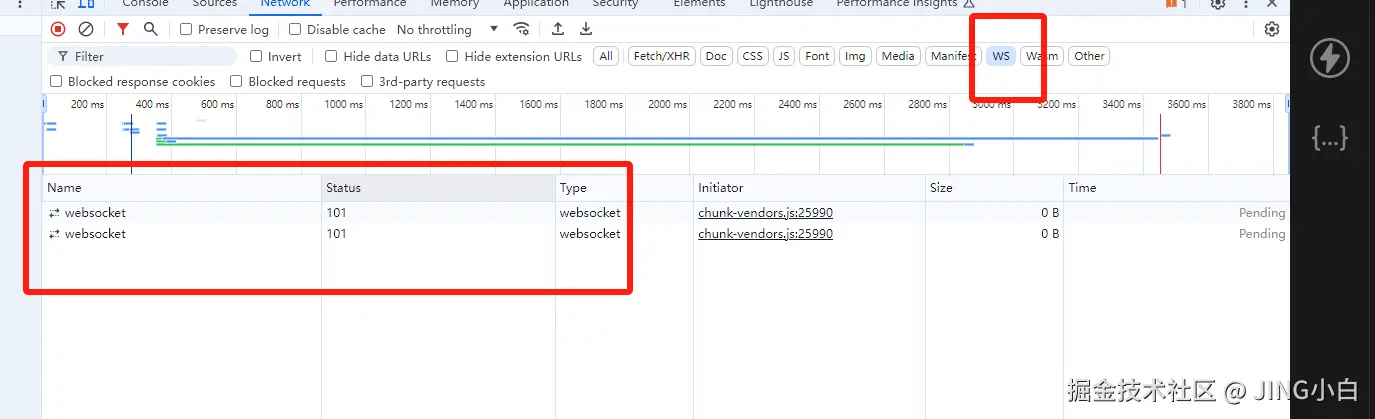Image resolution: width=1375 pixels, height=419 pixels.
Task: Check Blocked requests
Action: (236, 81)
